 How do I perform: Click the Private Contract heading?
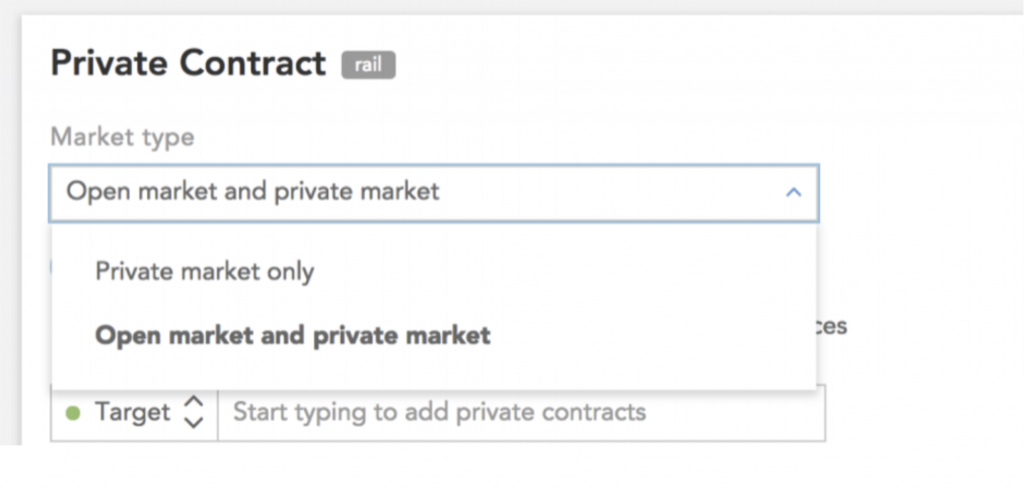[188, 64]
